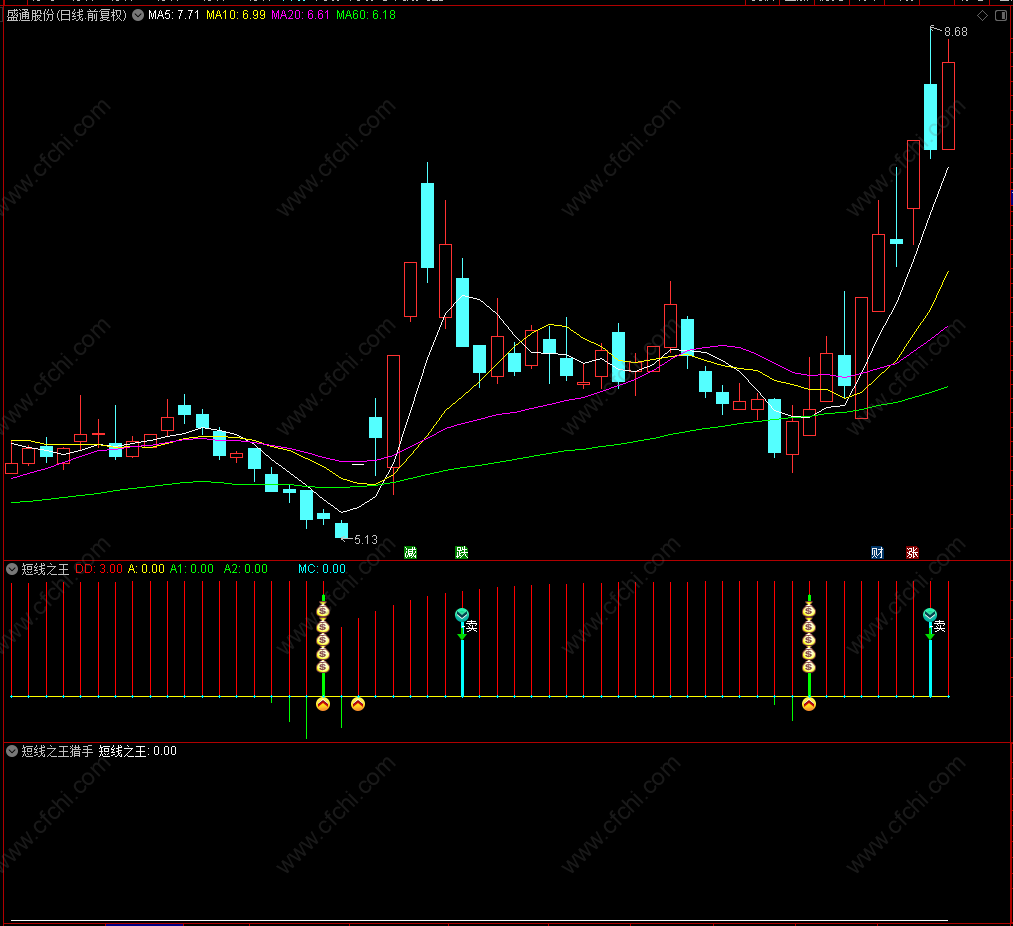Select the DD: 3.00 value
Image resolution: width=1013 pixels, height=926 pixels.
(x=99, y=569)
